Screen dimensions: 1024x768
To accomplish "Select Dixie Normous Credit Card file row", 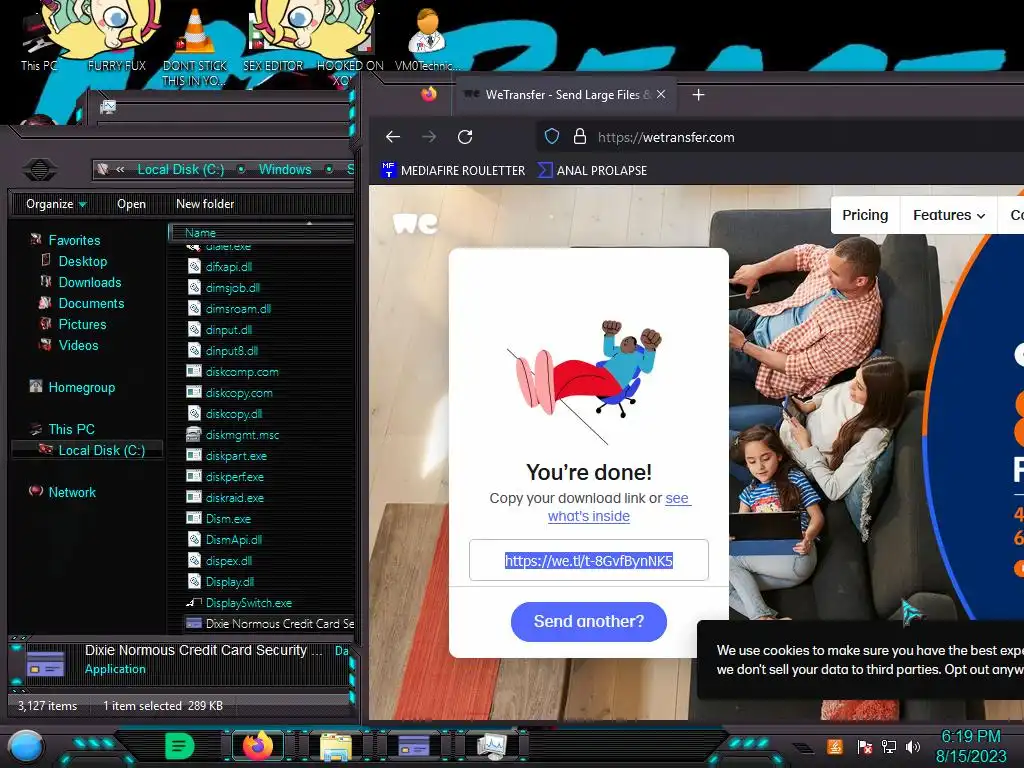I will [x=270, y=624].
